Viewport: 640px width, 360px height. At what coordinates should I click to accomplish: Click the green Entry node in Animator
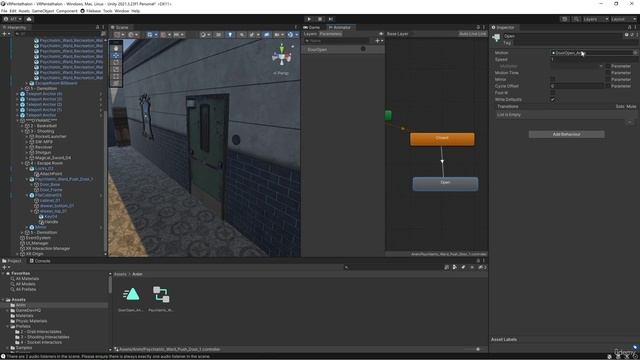click(388, 115)
